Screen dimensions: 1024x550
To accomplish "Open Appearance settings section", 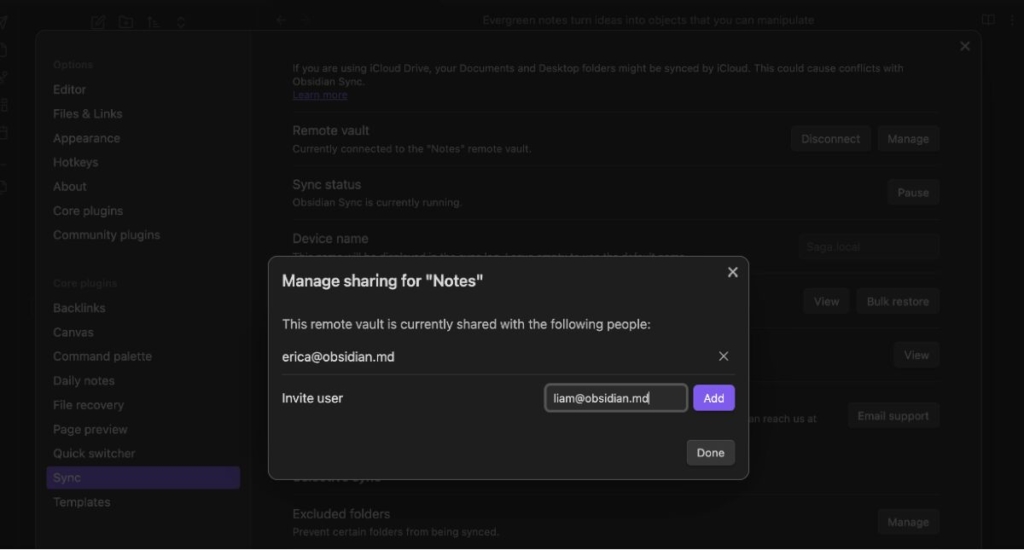I will tap(86, 138).
